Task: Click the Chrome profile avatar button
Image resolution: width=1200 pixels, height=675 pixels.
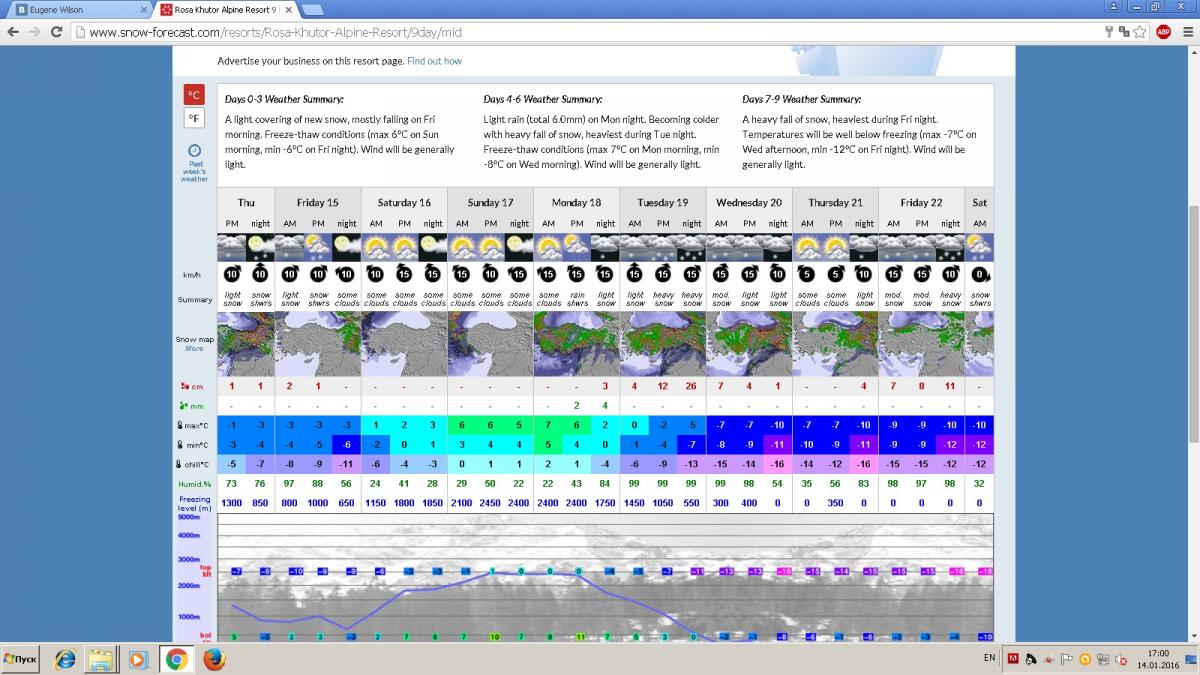Action: (x=1112, y=6)
